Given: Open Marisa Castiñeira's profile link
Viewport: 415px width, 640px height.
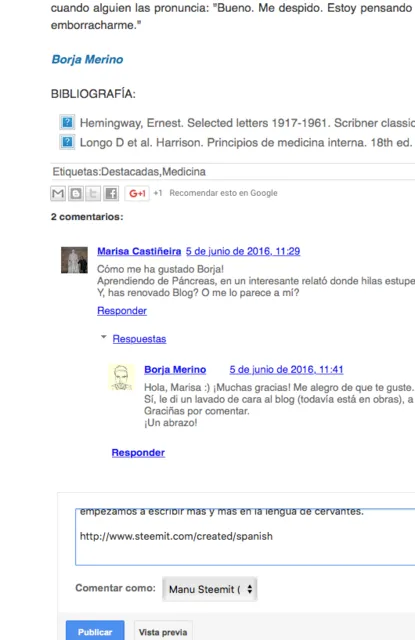Looking at the screenshot, I should 139,251.
